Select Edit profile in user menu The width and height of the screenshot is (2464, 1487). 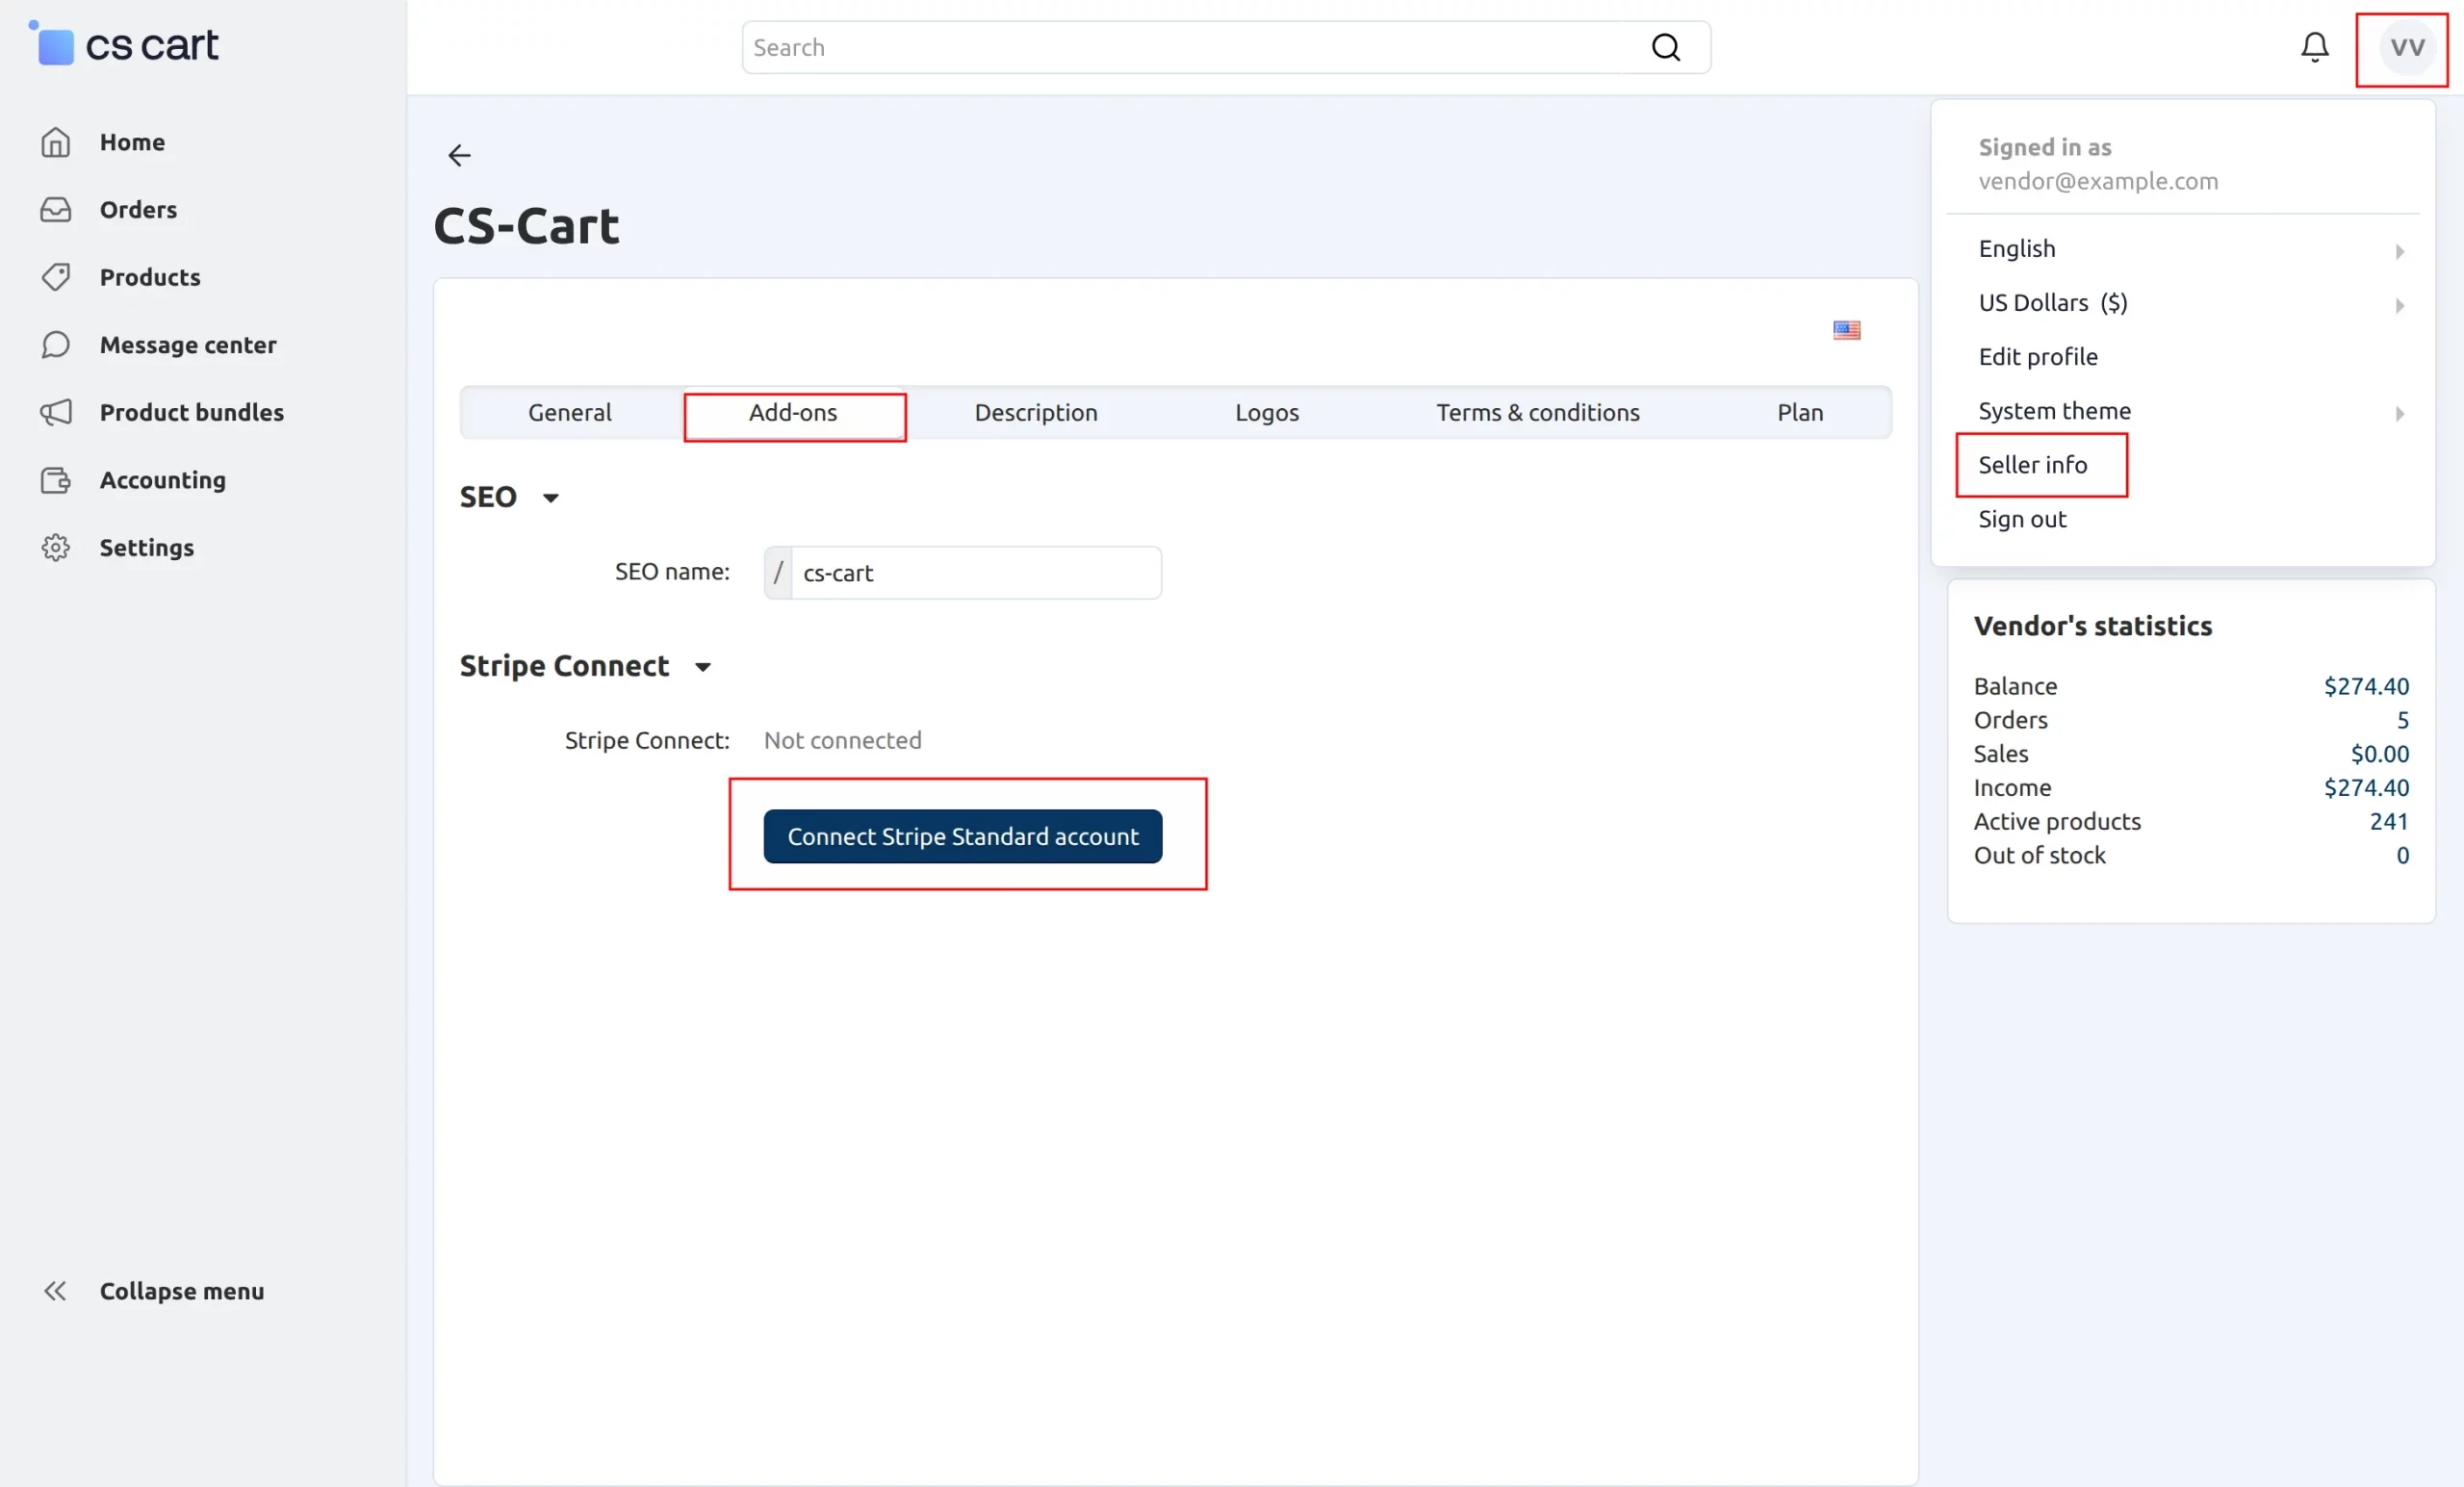click(2038, 357)
